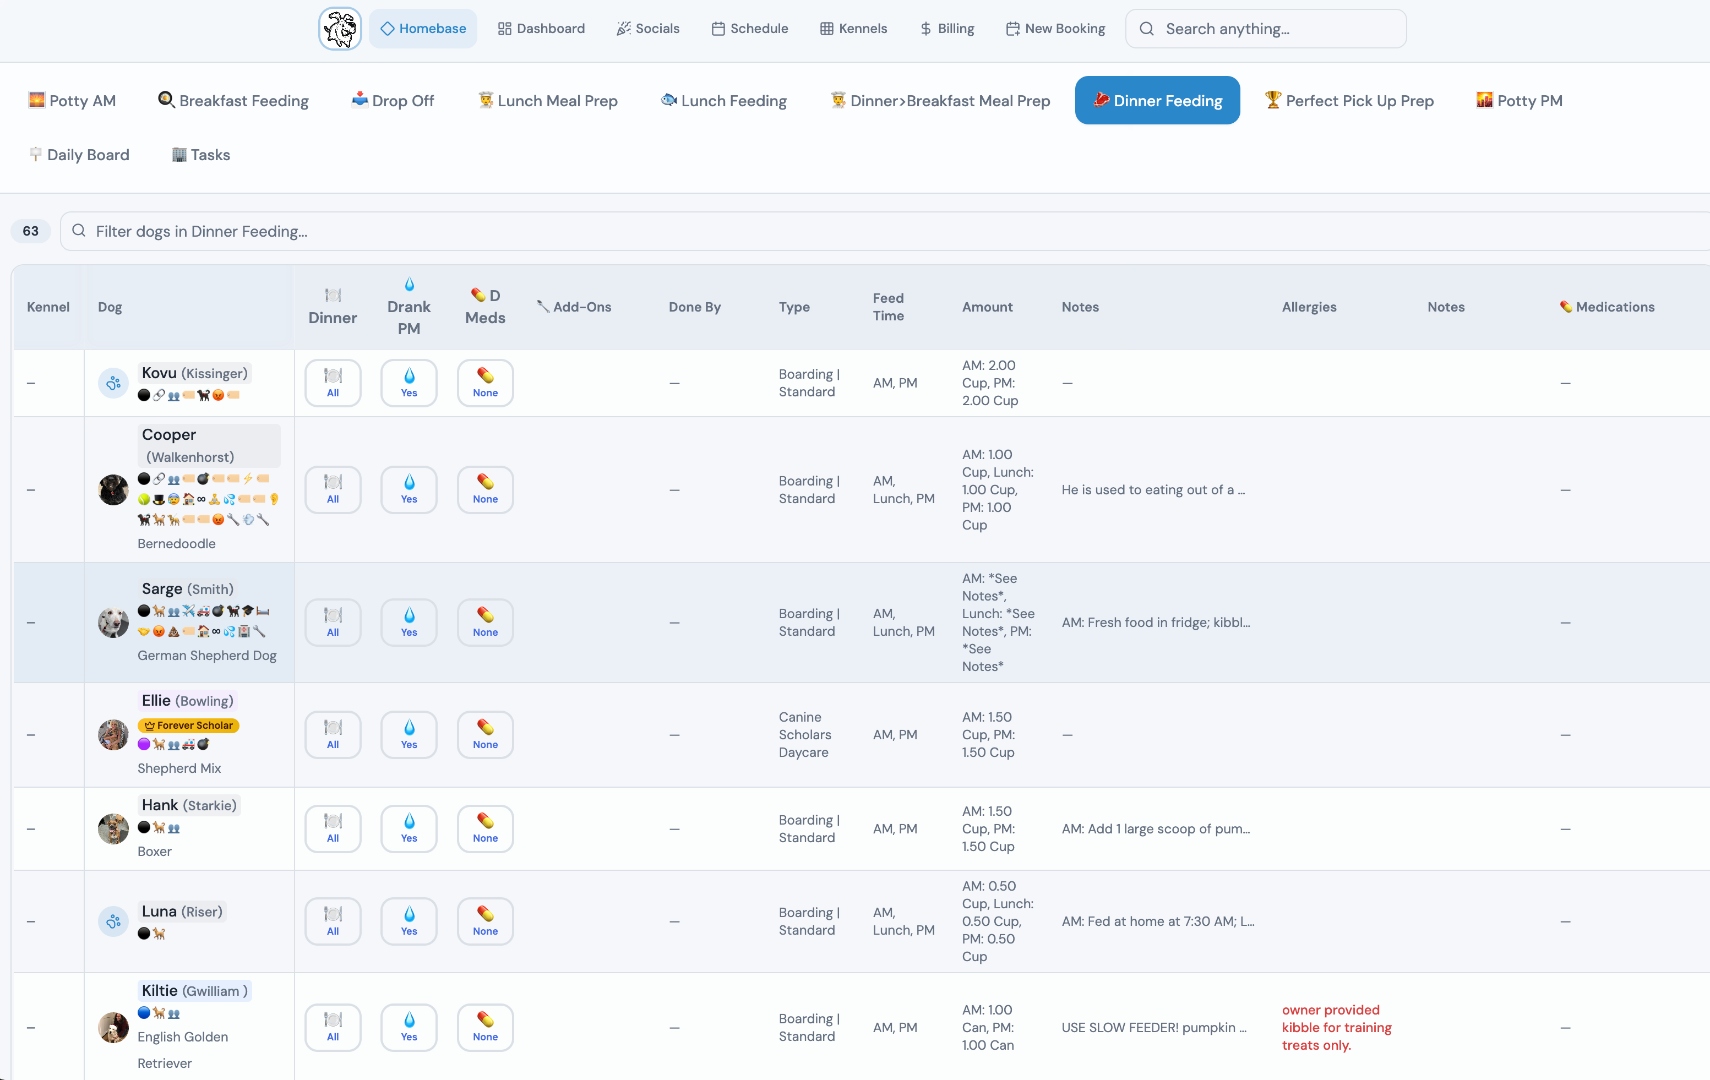1710x1080 pixels.
Task: Toggle Kovu's Dinner 'All' button
Action: (333, 383)
